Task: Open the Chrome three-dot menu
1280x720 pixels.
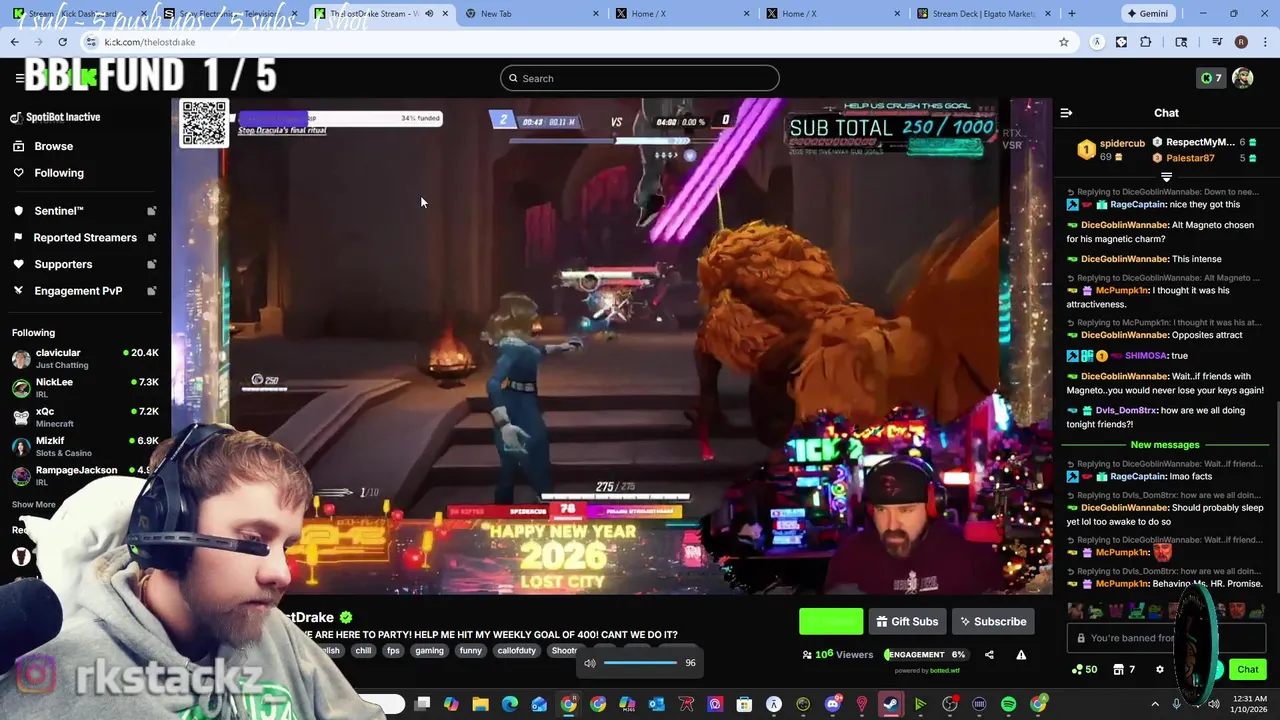Action: [1265, 42]
